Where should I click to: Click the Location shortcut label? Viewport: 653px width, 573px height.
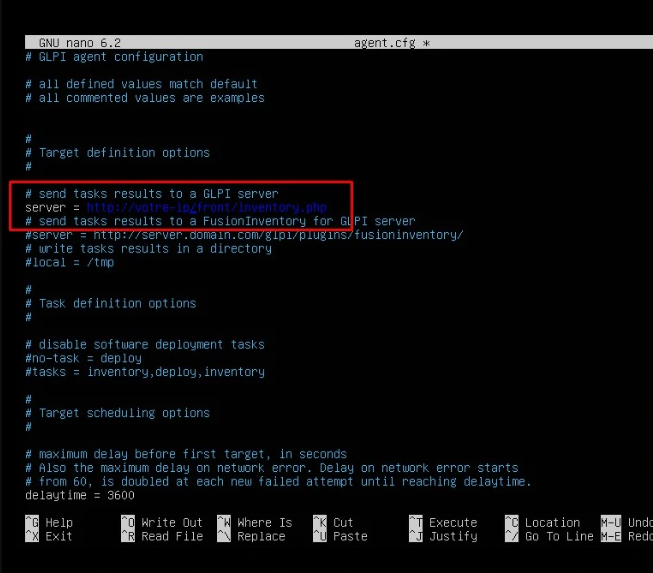(x=552, y=522)
